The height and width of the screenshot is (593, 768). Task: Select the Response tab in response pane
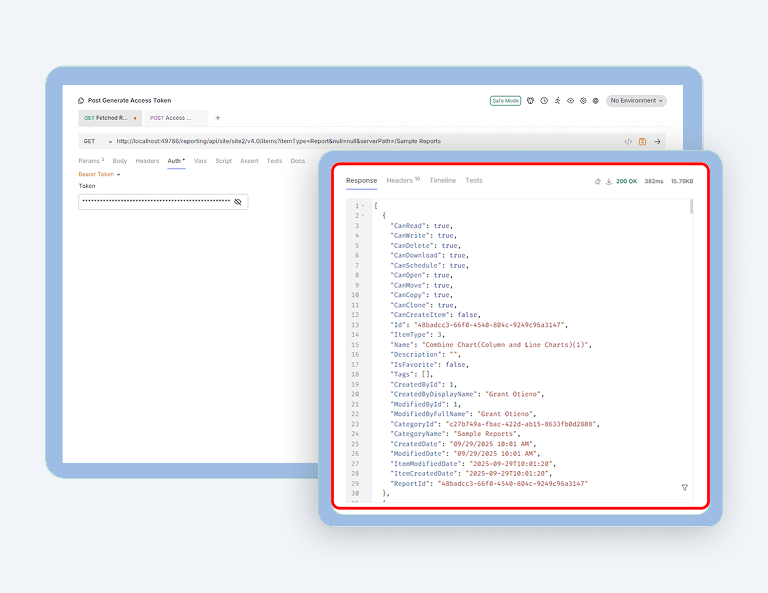[x=361, y=181]
